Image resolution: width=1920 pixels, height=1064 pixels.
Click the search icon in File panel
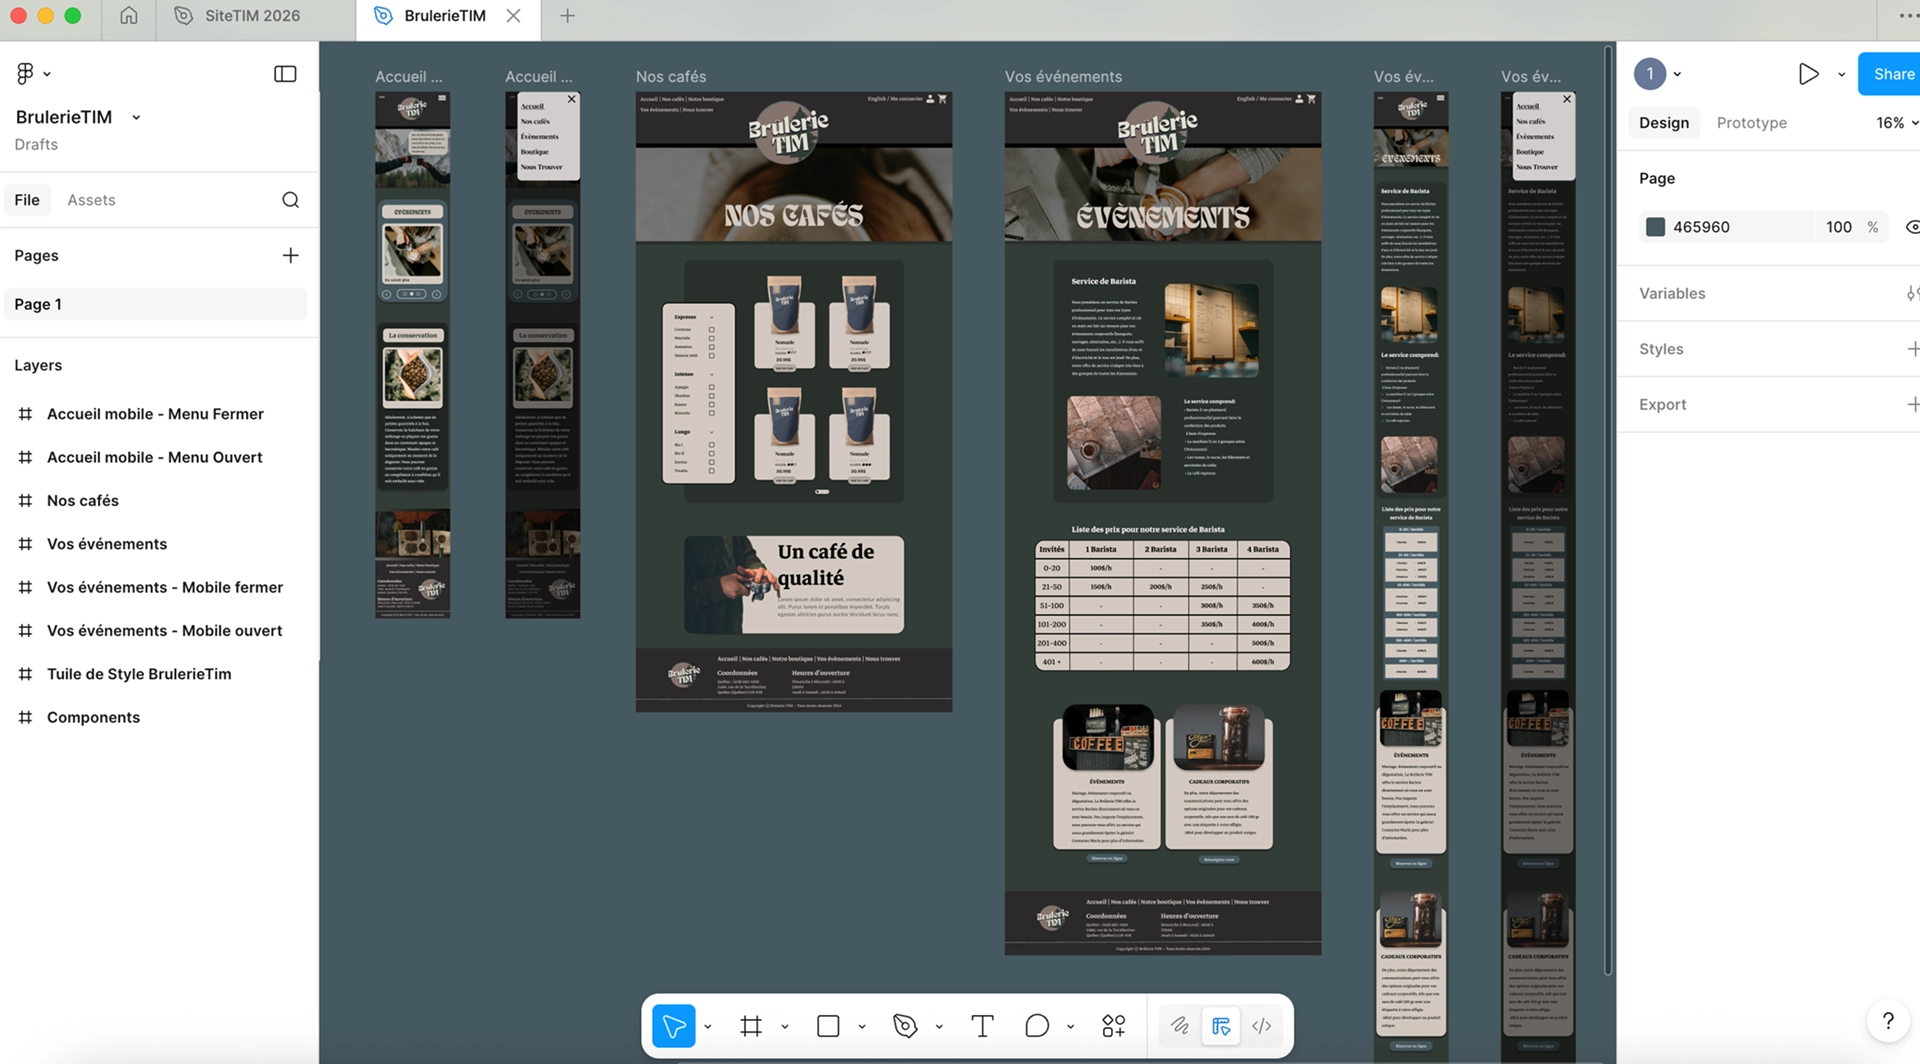[x=290, y=200]
